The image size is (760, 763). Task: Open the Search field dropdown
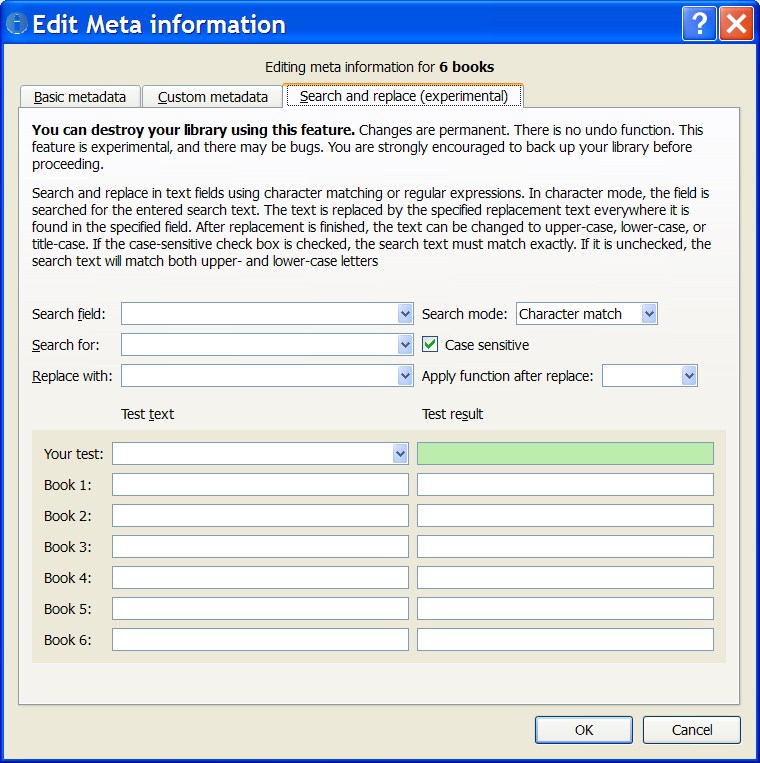click(405, 314)
